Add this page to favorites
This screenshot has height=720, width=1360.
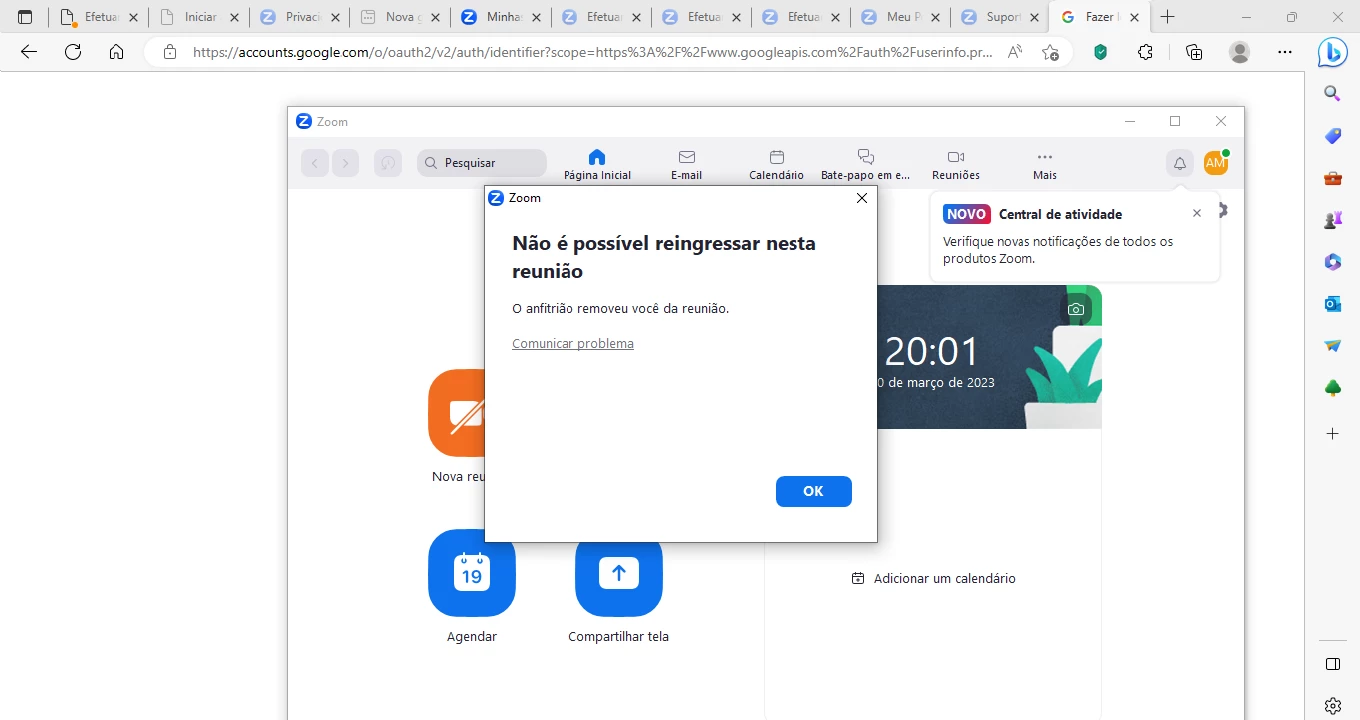pyautogui.click(x=1050, y=52)
